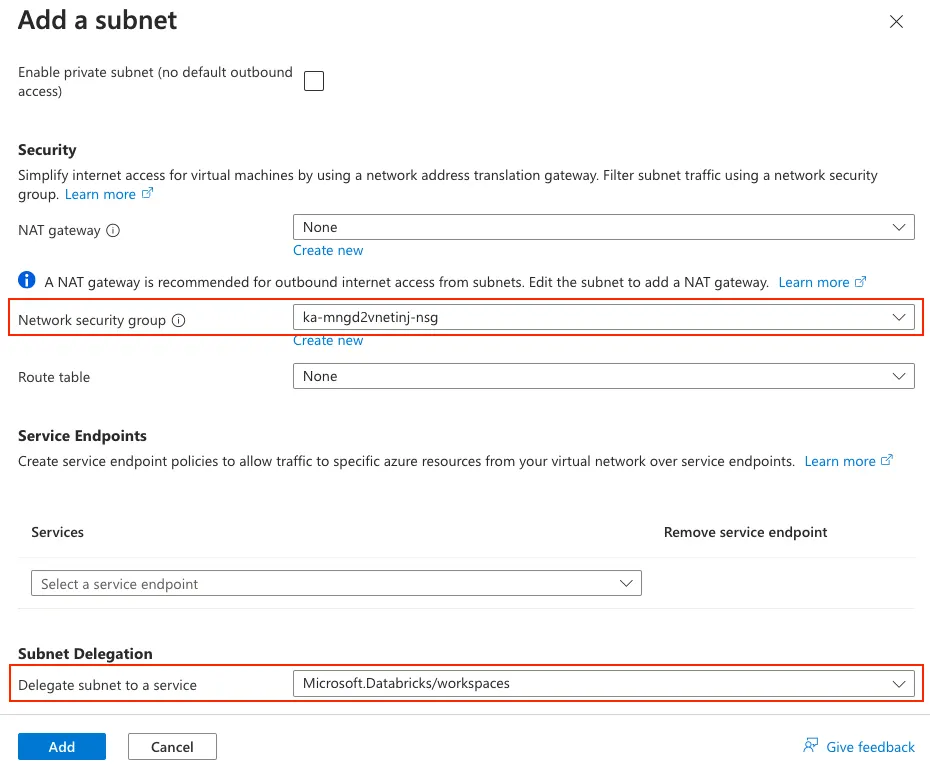930x770 pixels.
Task: Click the external link icon in the NAT banner
Action: tap(859, 282)
